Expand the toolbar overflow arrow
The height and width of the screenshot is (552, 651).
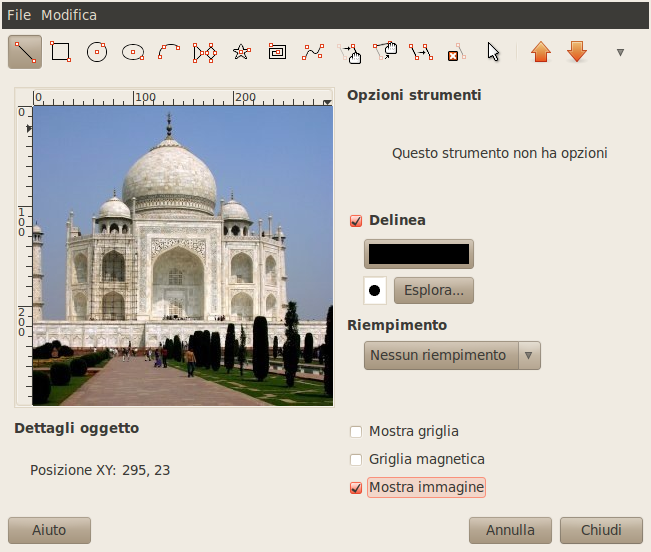pos(620,52)
